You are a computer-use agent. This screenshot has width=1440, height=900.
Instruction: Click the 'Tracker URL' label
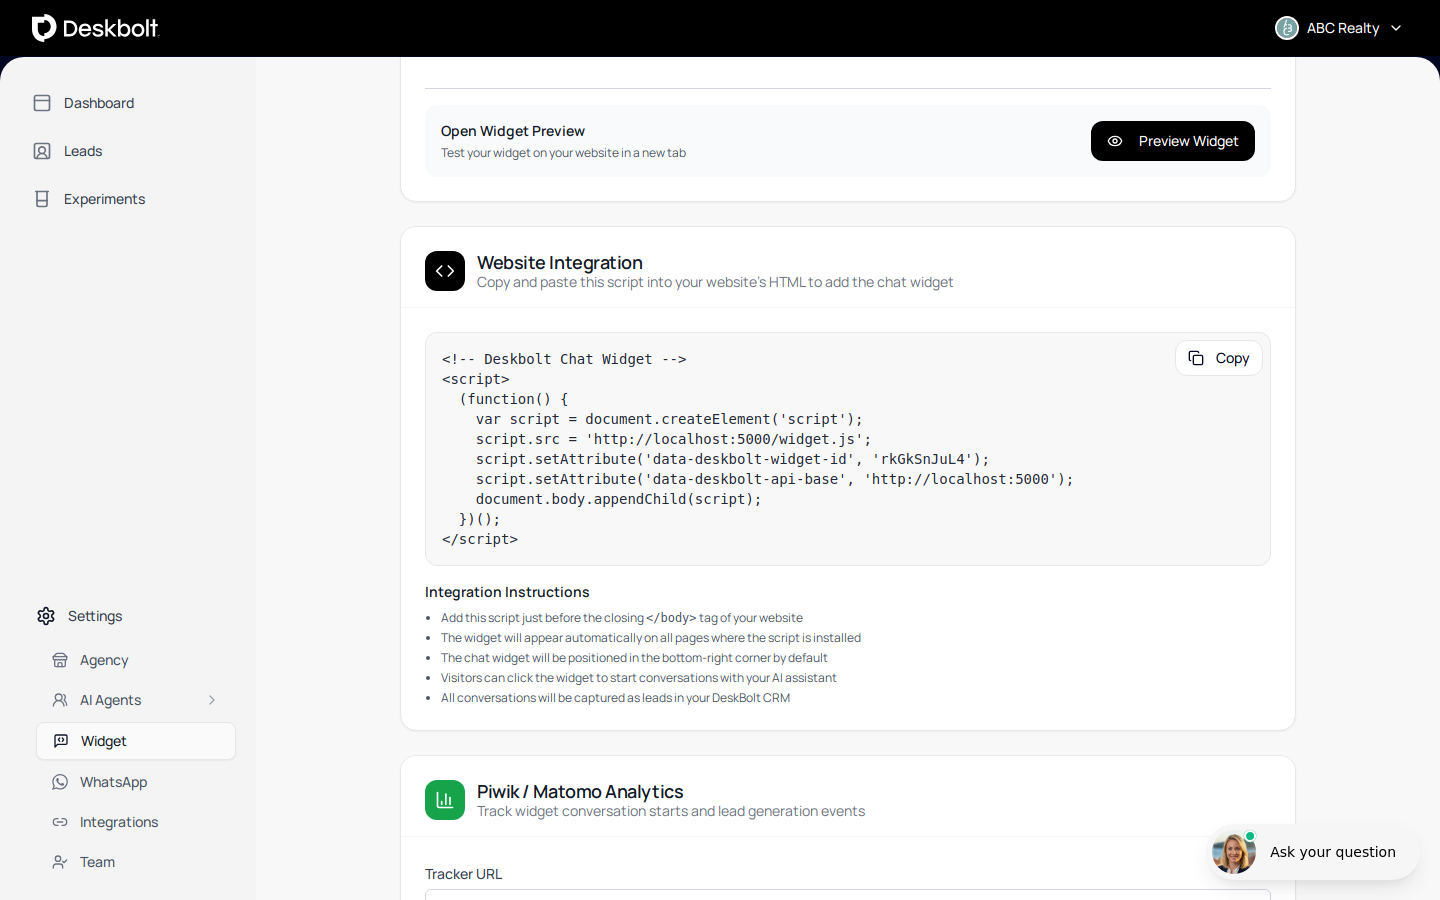[x=464, y=874]
